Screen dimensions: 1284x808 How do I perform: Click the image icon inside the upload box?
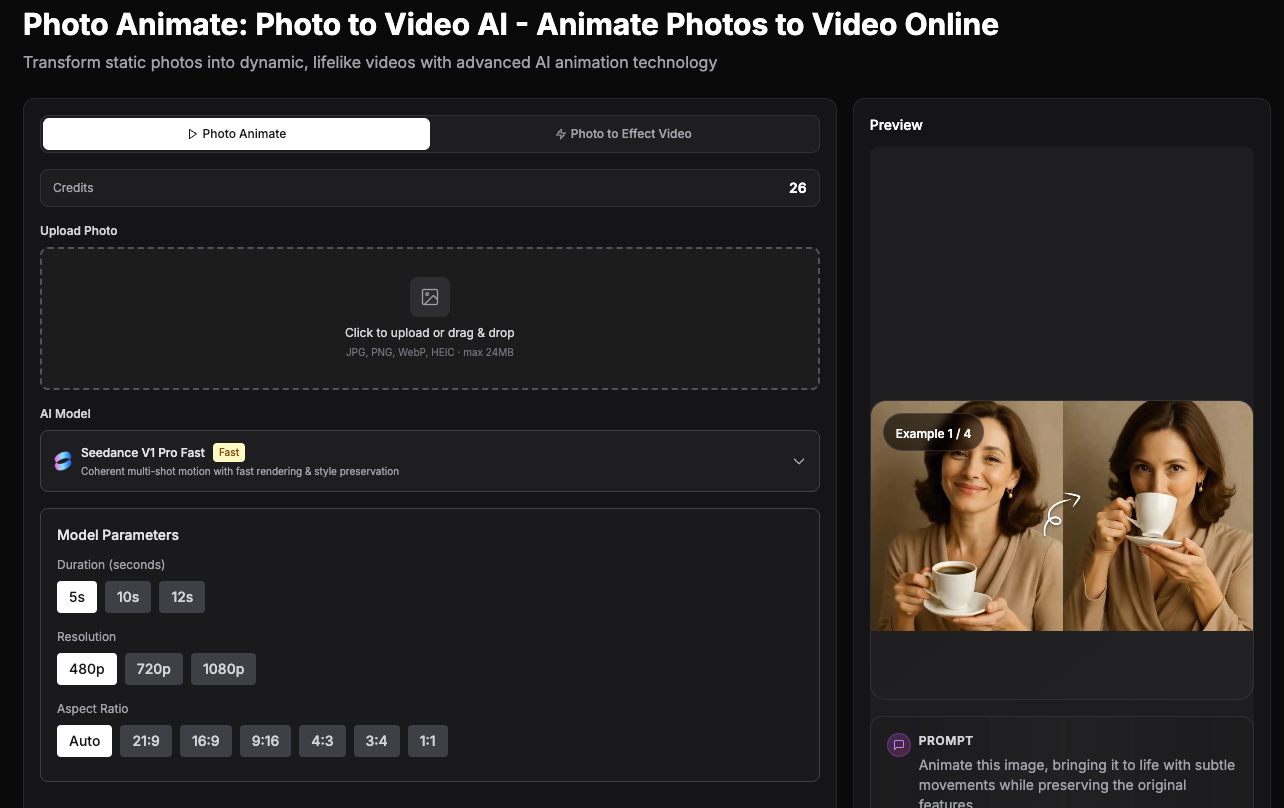pos(429,296)
